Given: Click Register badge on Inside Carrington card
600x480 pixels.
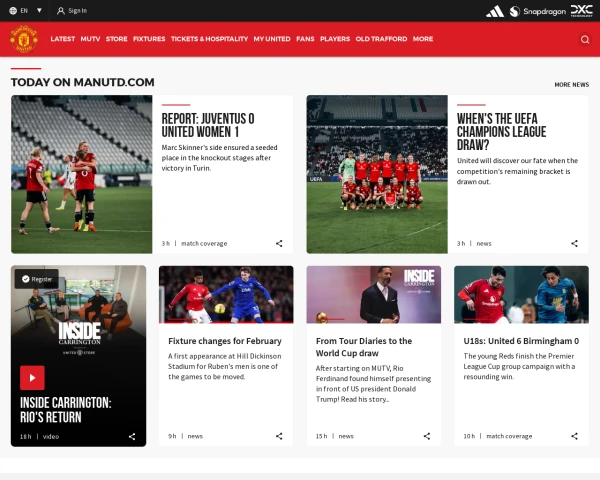Looking at the screenshot, I should tap(37, 279).
